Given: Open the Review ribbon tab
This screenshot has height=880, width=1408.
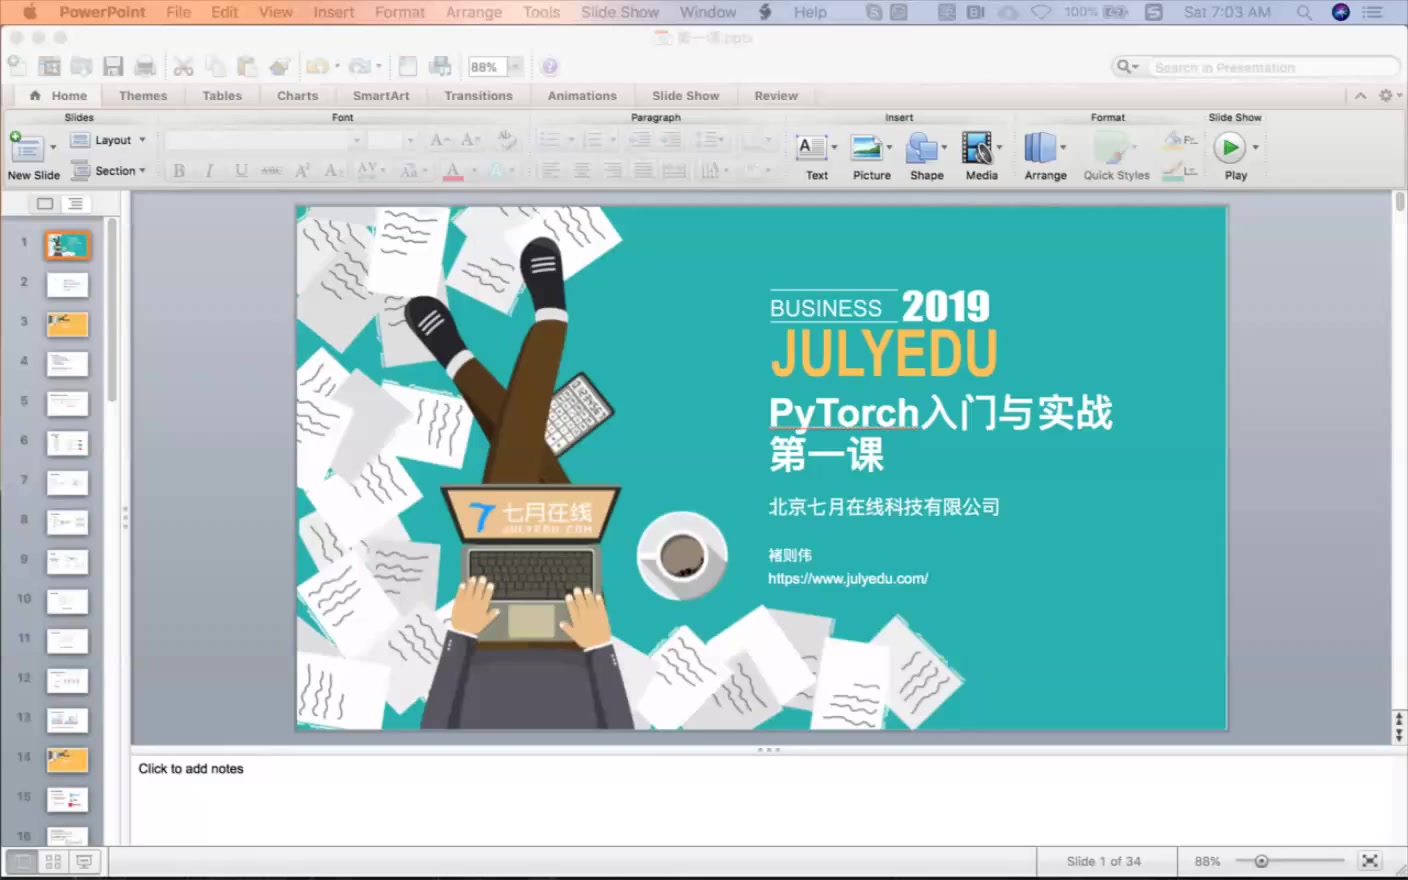Looking at the screenshot, I should [x=776, y=96].
